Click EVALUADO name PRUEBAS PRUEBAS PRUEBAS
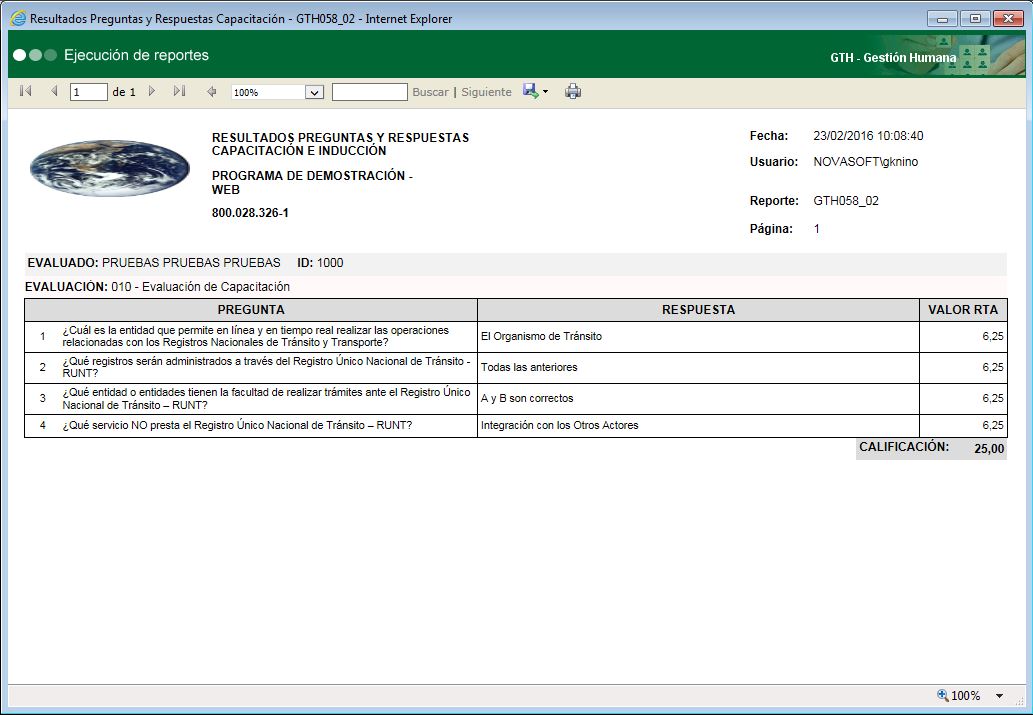This screenshot has width=1033, height=715. point(191,263)
